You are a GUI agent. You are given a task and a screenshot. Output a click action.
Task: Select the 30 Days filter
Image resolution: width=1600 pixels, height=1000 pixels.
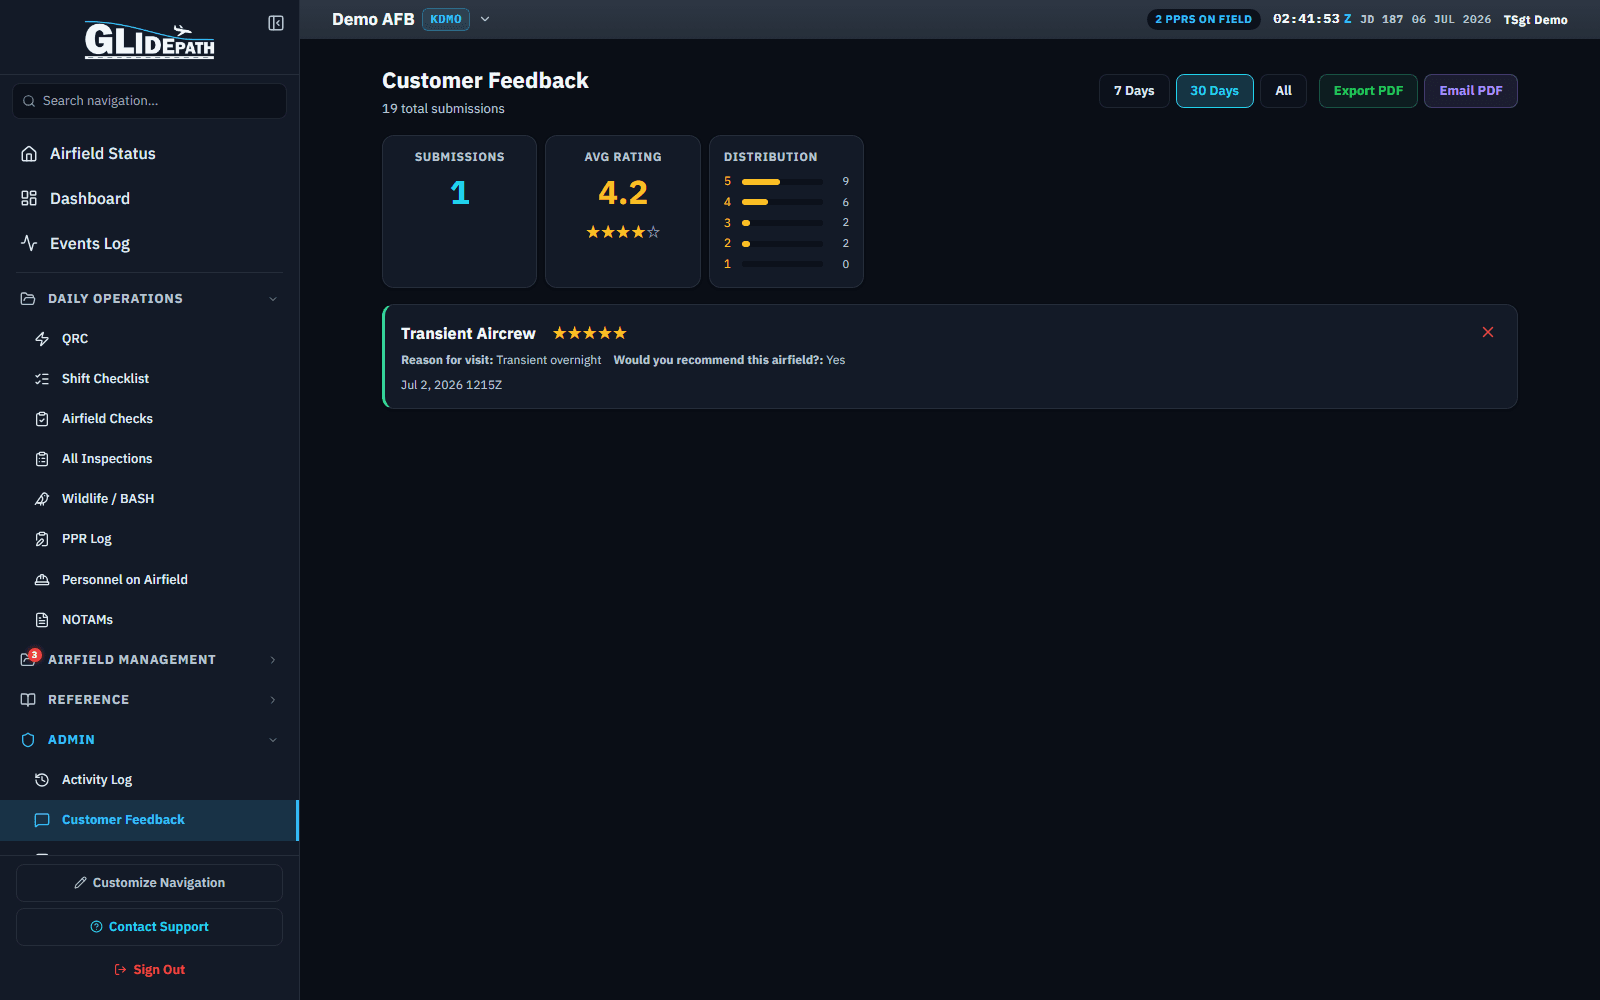click(x=1214, y=91)
